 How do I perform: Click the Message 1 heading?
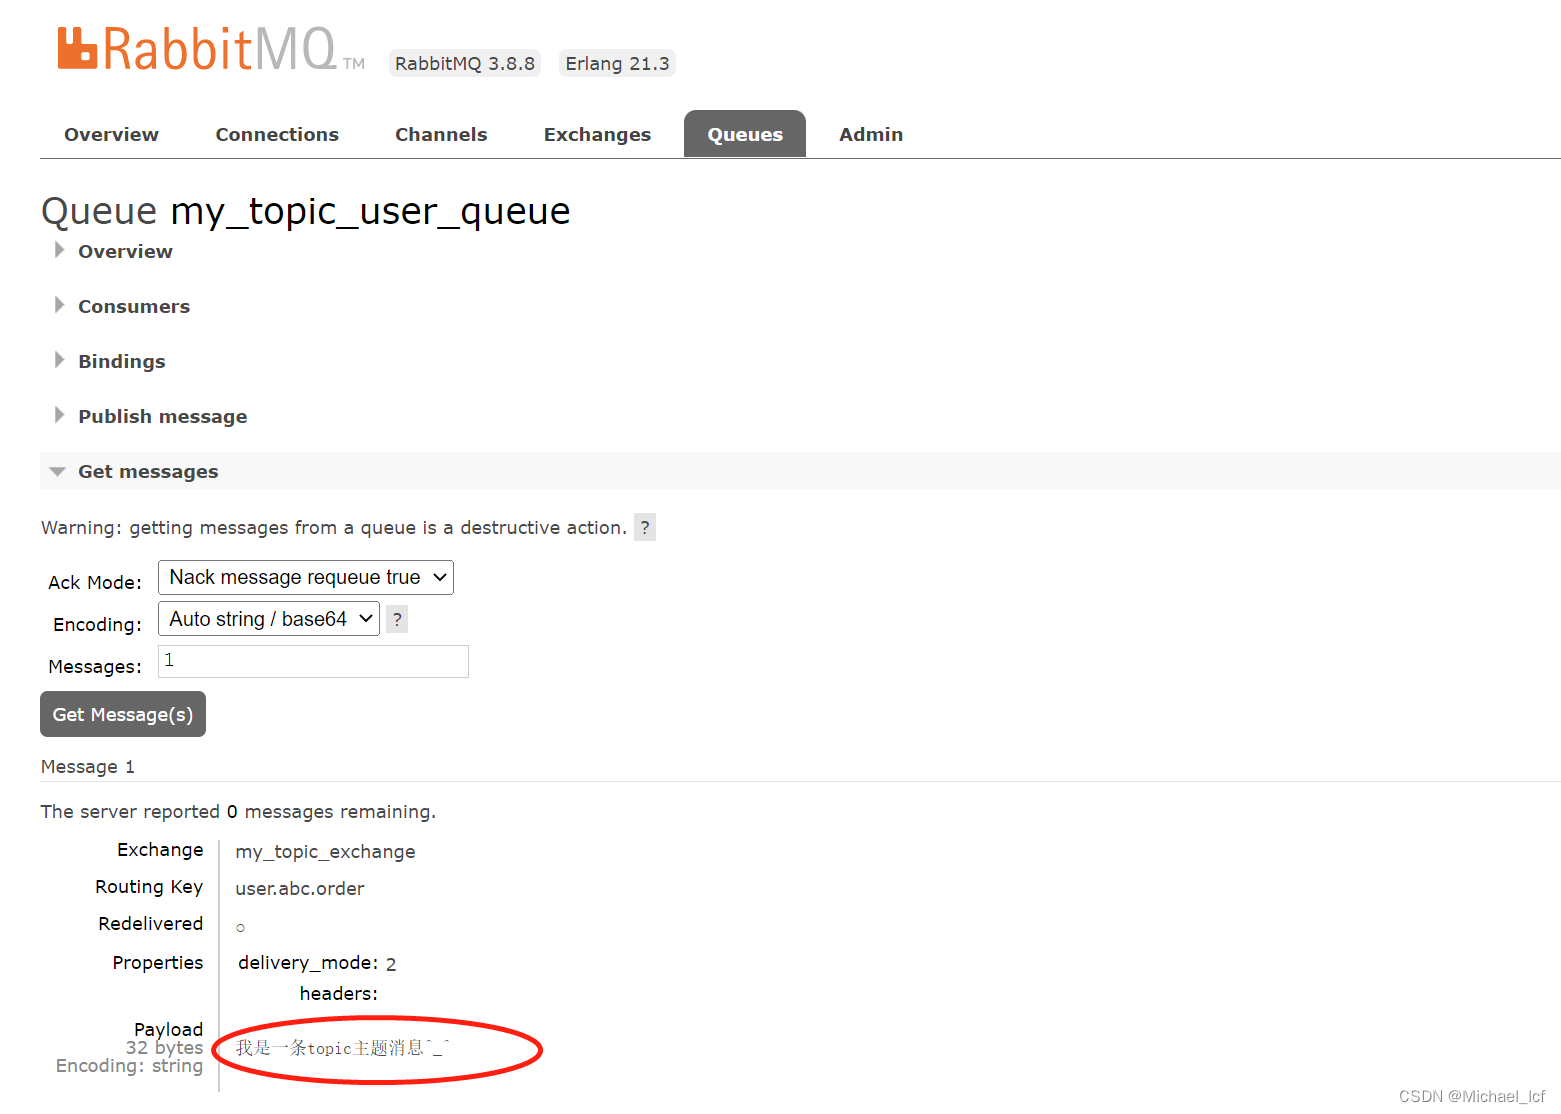(x=88, y=766)
